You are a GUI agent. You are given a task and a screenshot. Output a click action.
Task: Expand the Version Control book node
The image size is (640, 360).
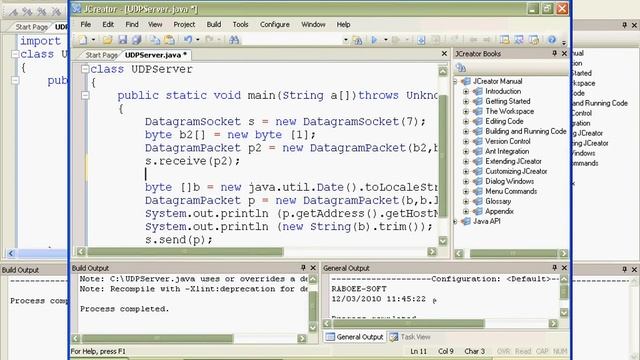(x=466, y=141)
